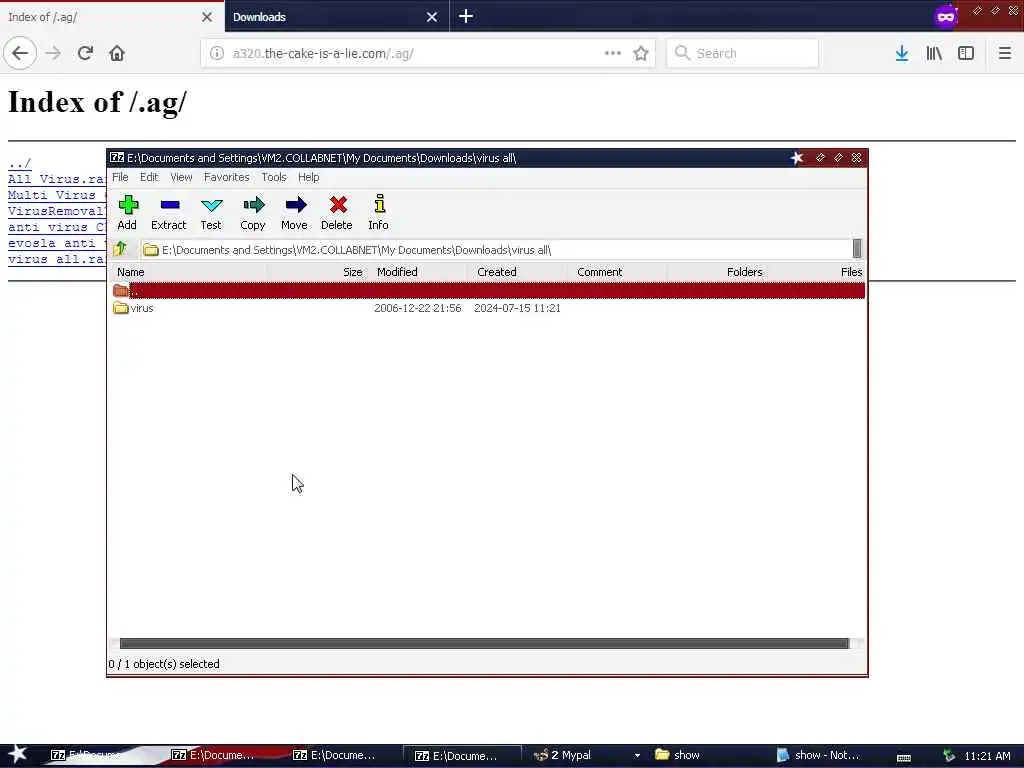Sort file list by Created column
This screenshot has height=768, width=1024.
(x=518, y=272)
